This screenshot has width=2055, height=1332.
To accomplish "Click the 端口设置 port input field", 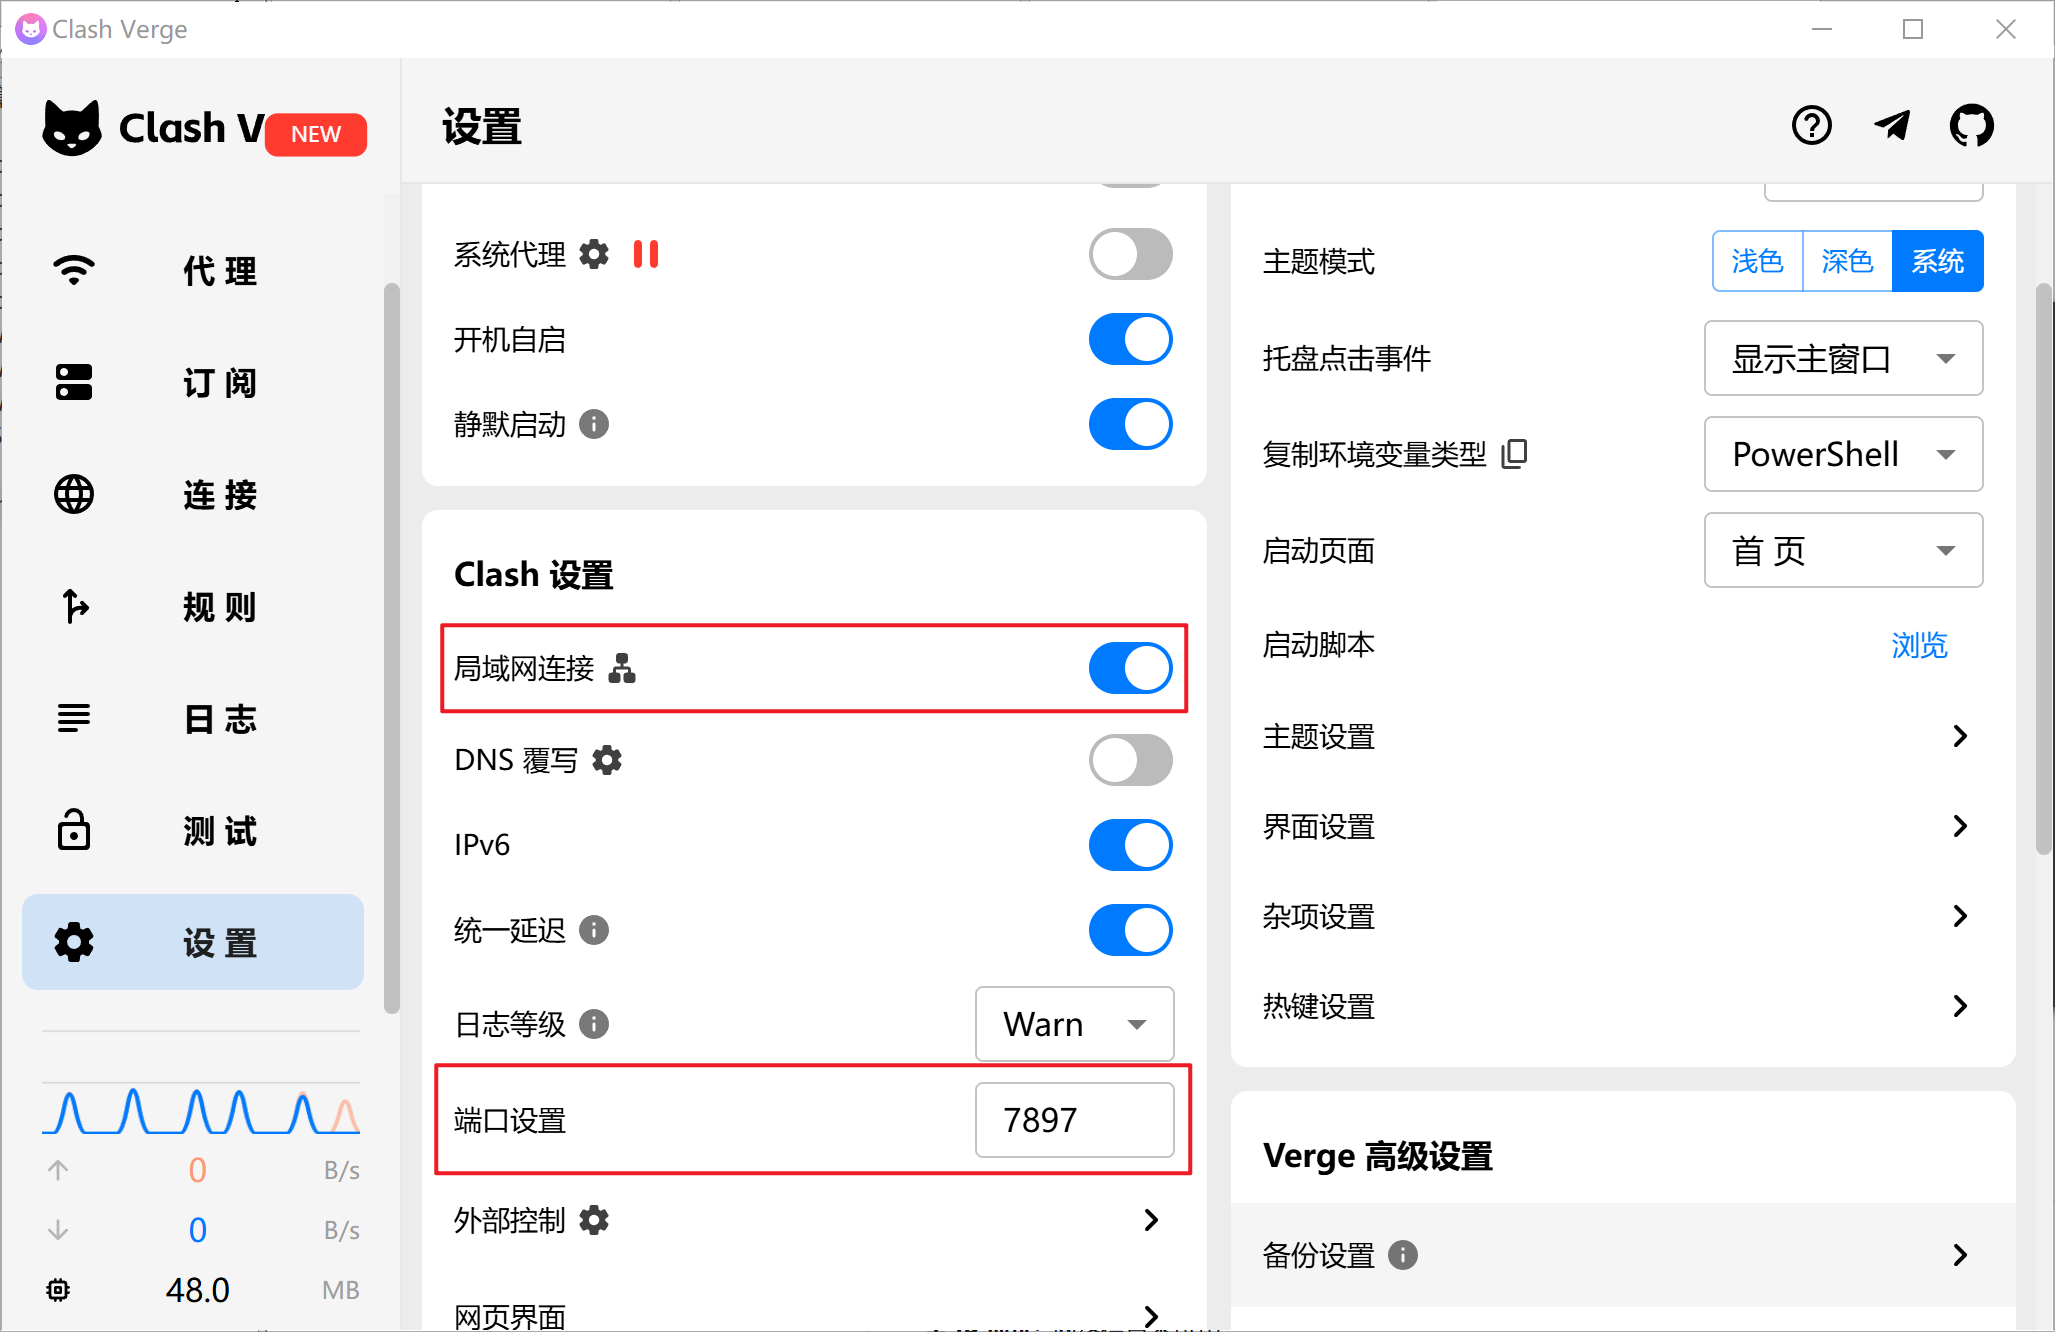I will (1074, 1120).
